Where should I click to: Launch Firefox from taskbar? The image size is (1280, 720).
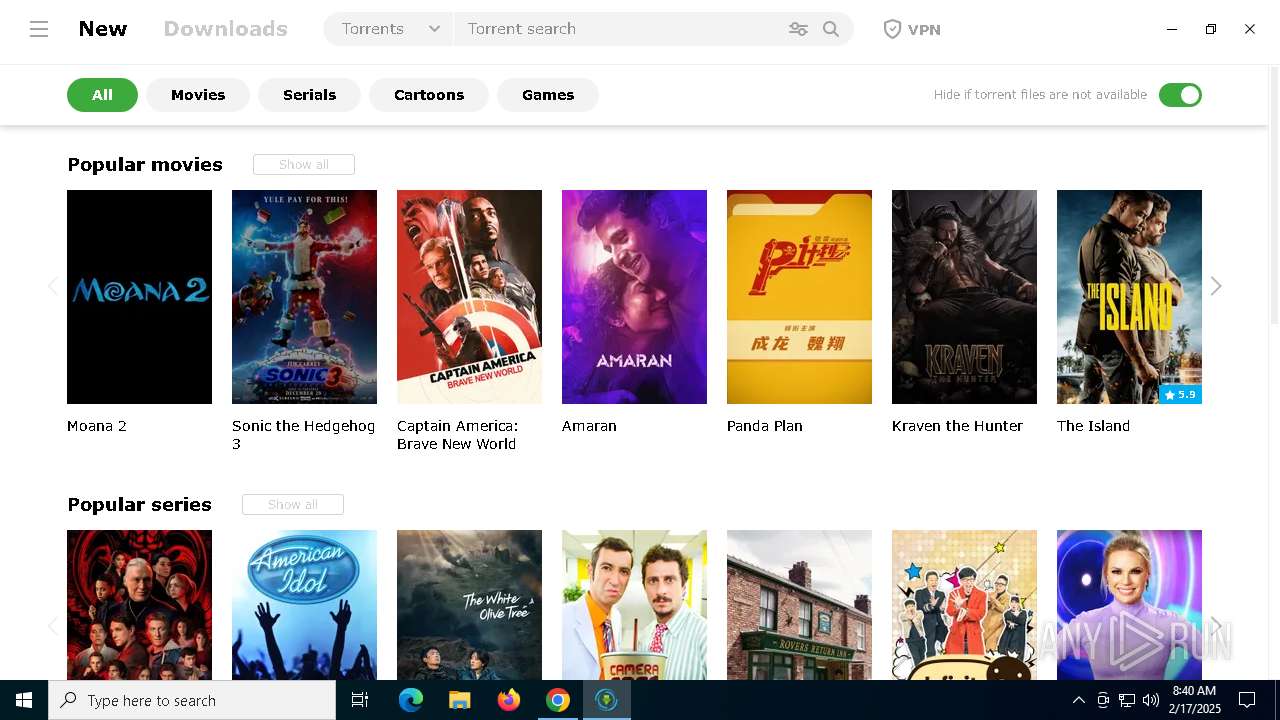pyautogui.click(x=509, y=700)
